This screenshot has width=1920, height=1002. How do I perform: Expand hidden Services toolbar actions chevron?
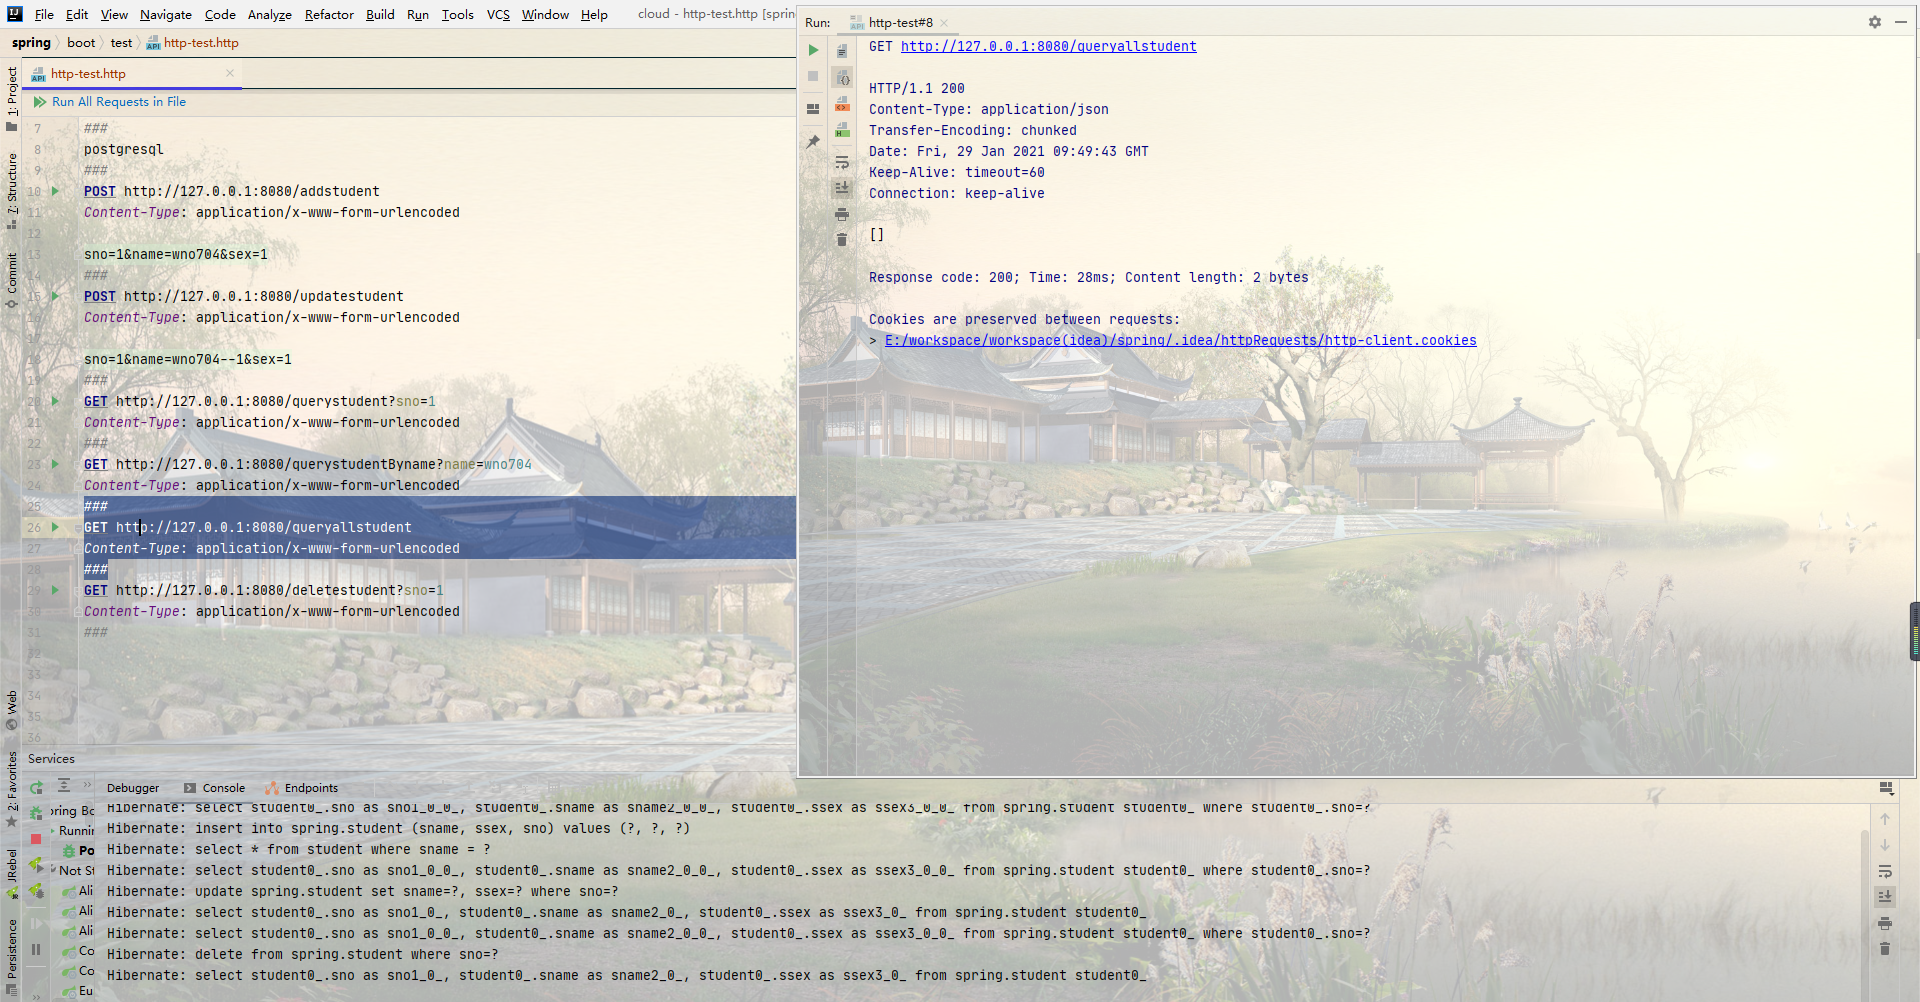[x=87, y=786]
